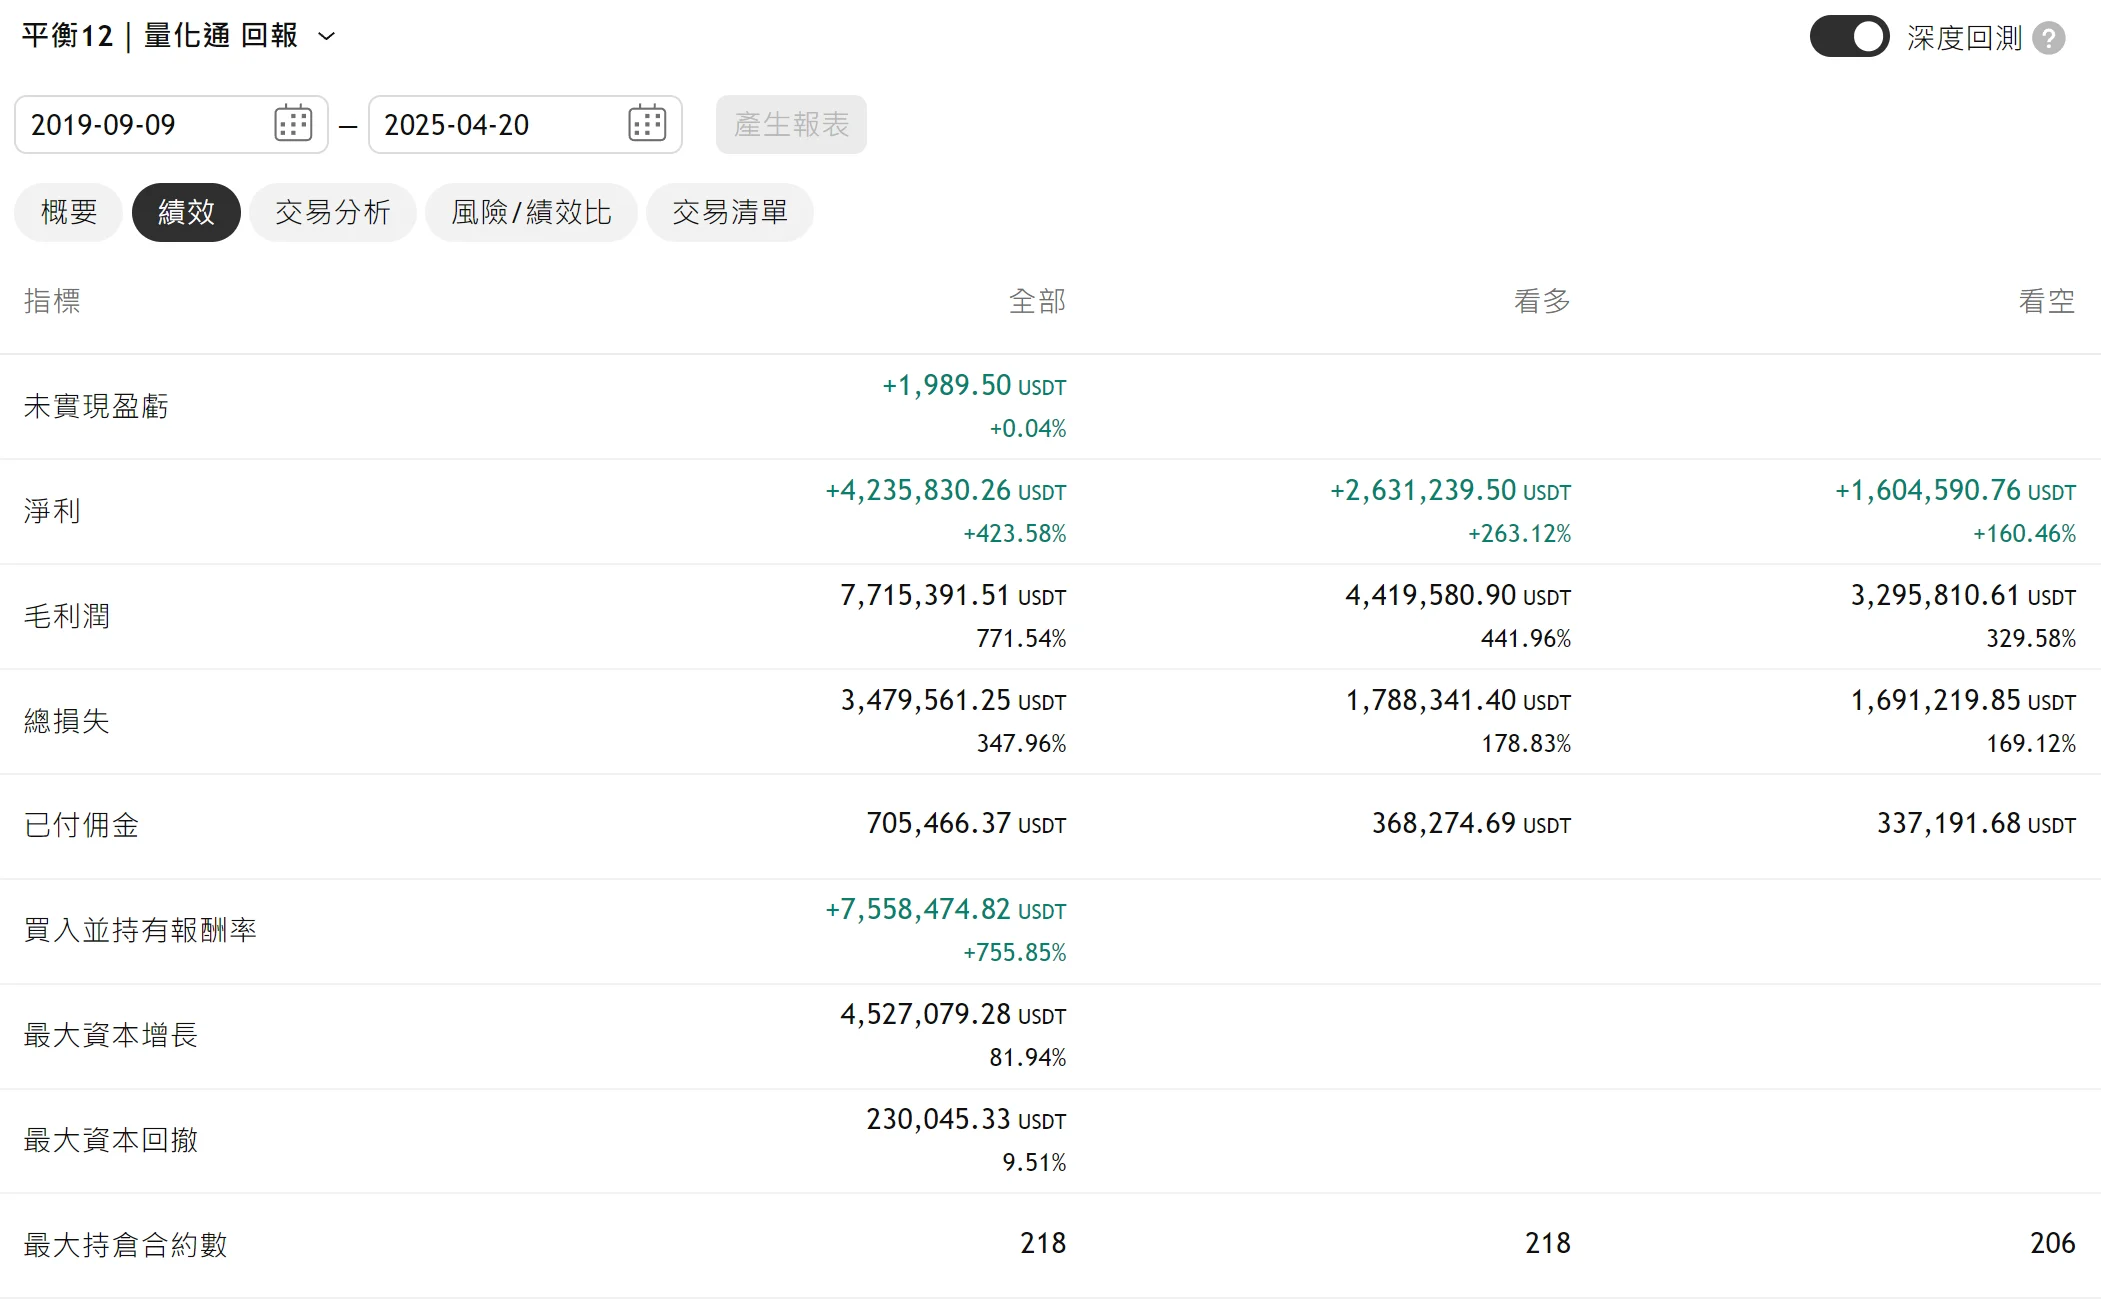
Task: Switch to the 概要 tab
Action: point(69,212)
